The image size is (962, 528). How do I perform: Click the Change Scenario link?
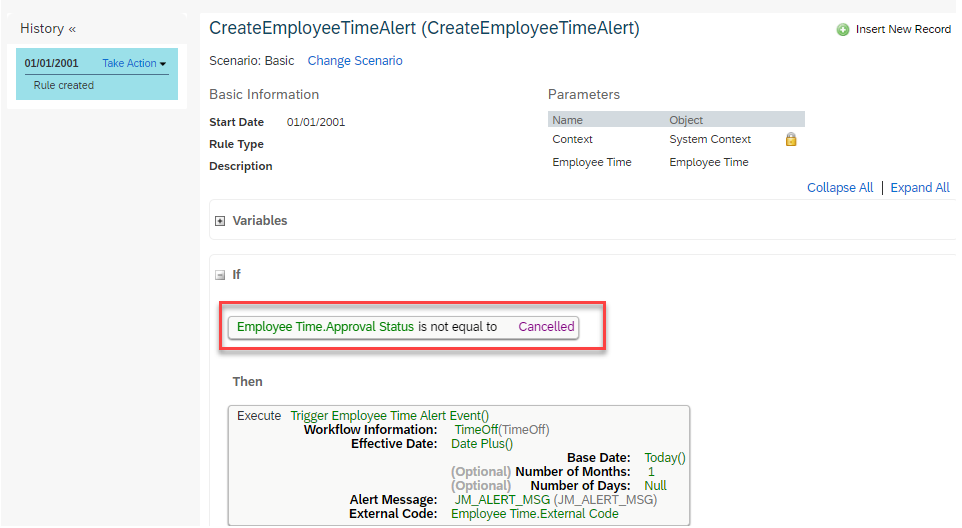355,61
